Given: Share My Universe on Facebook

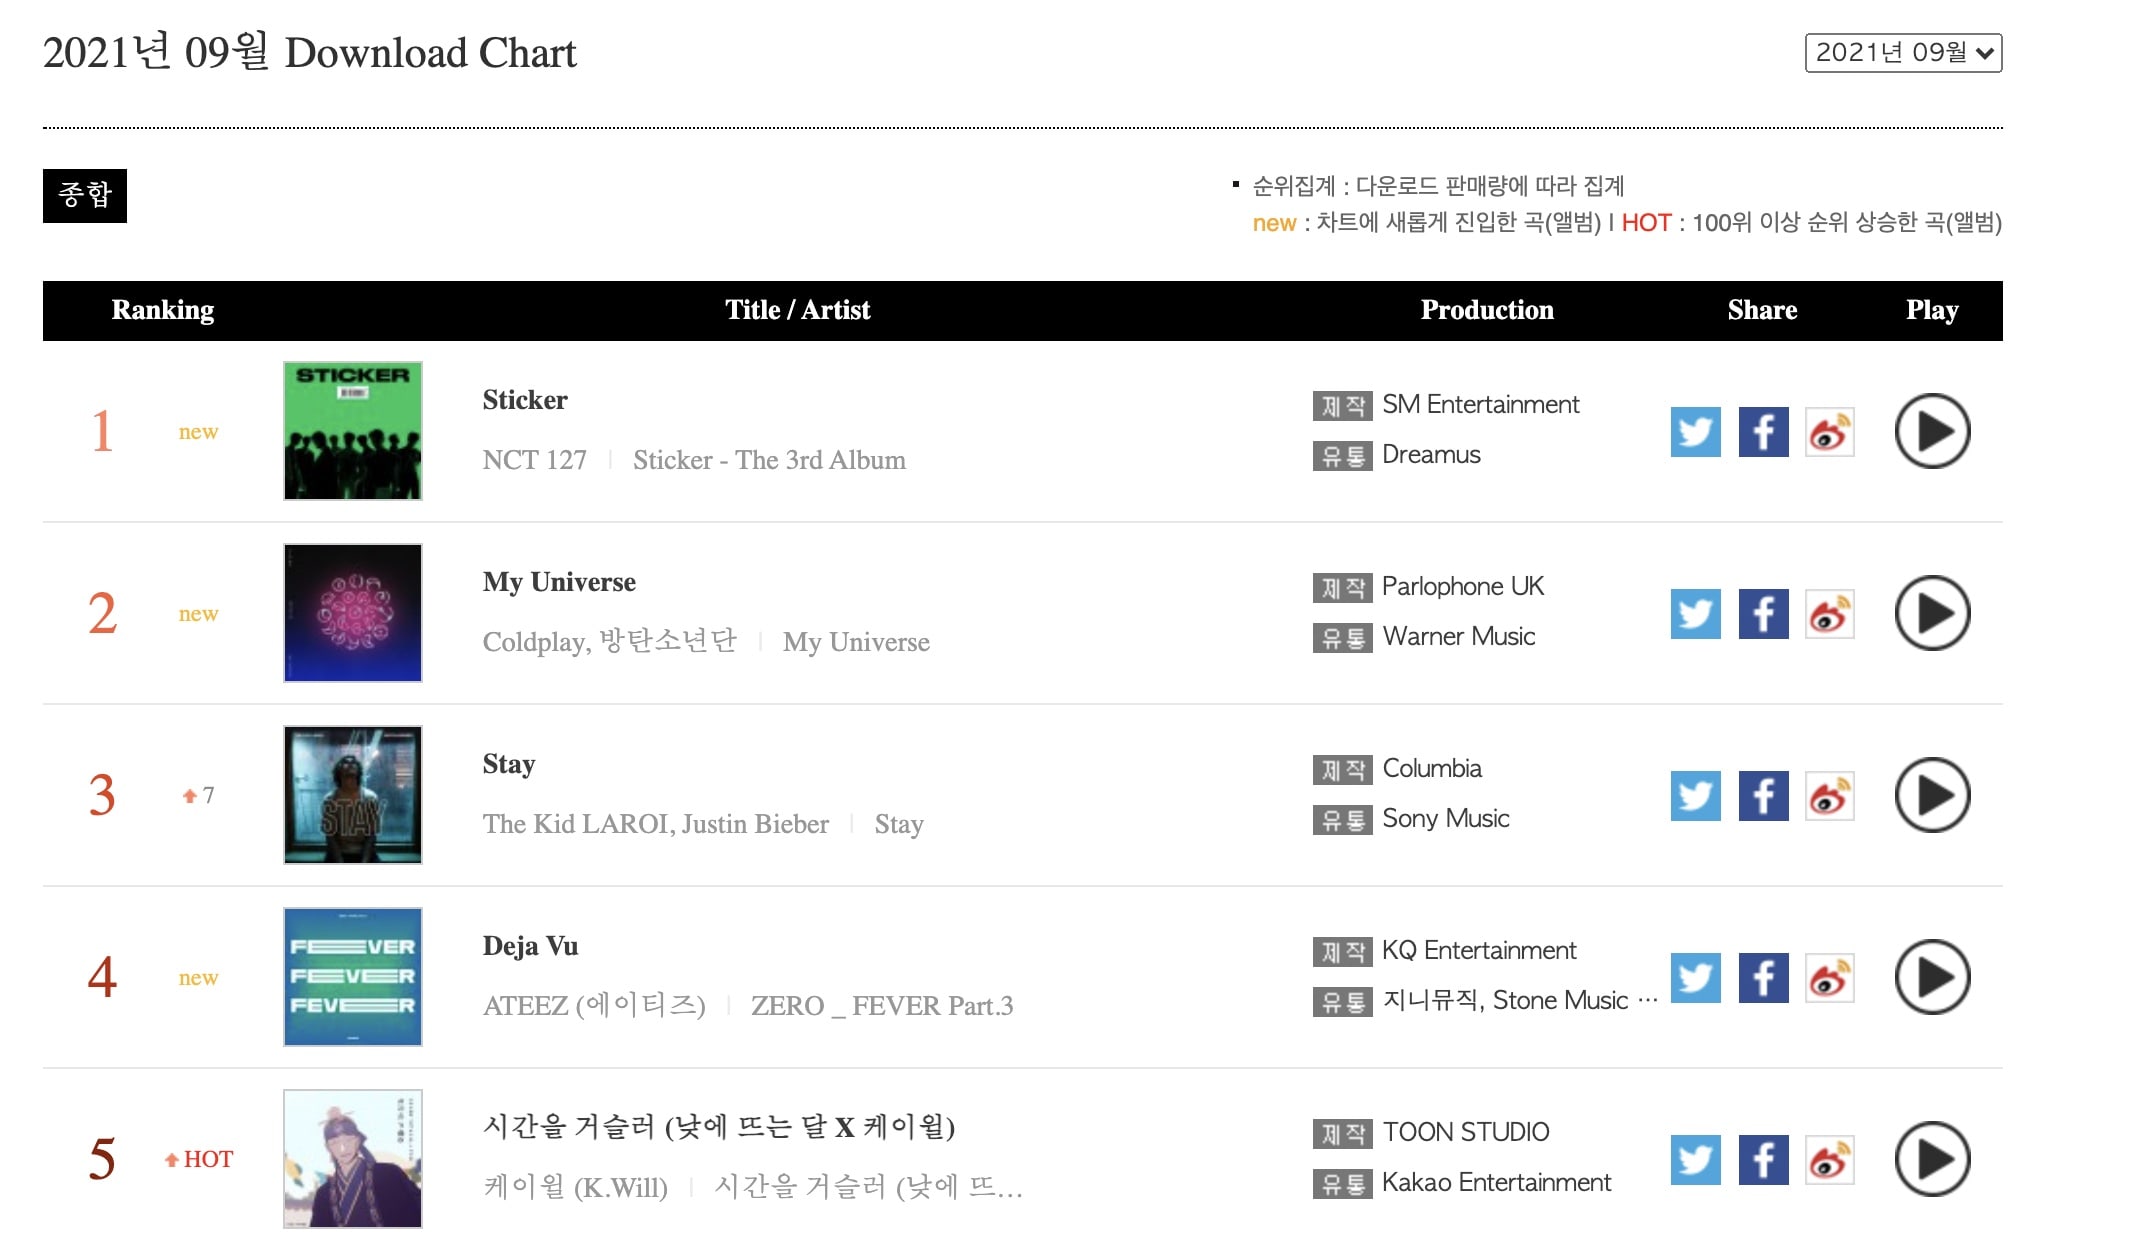Looking at the screenshot, I should tap(1763, 614).
